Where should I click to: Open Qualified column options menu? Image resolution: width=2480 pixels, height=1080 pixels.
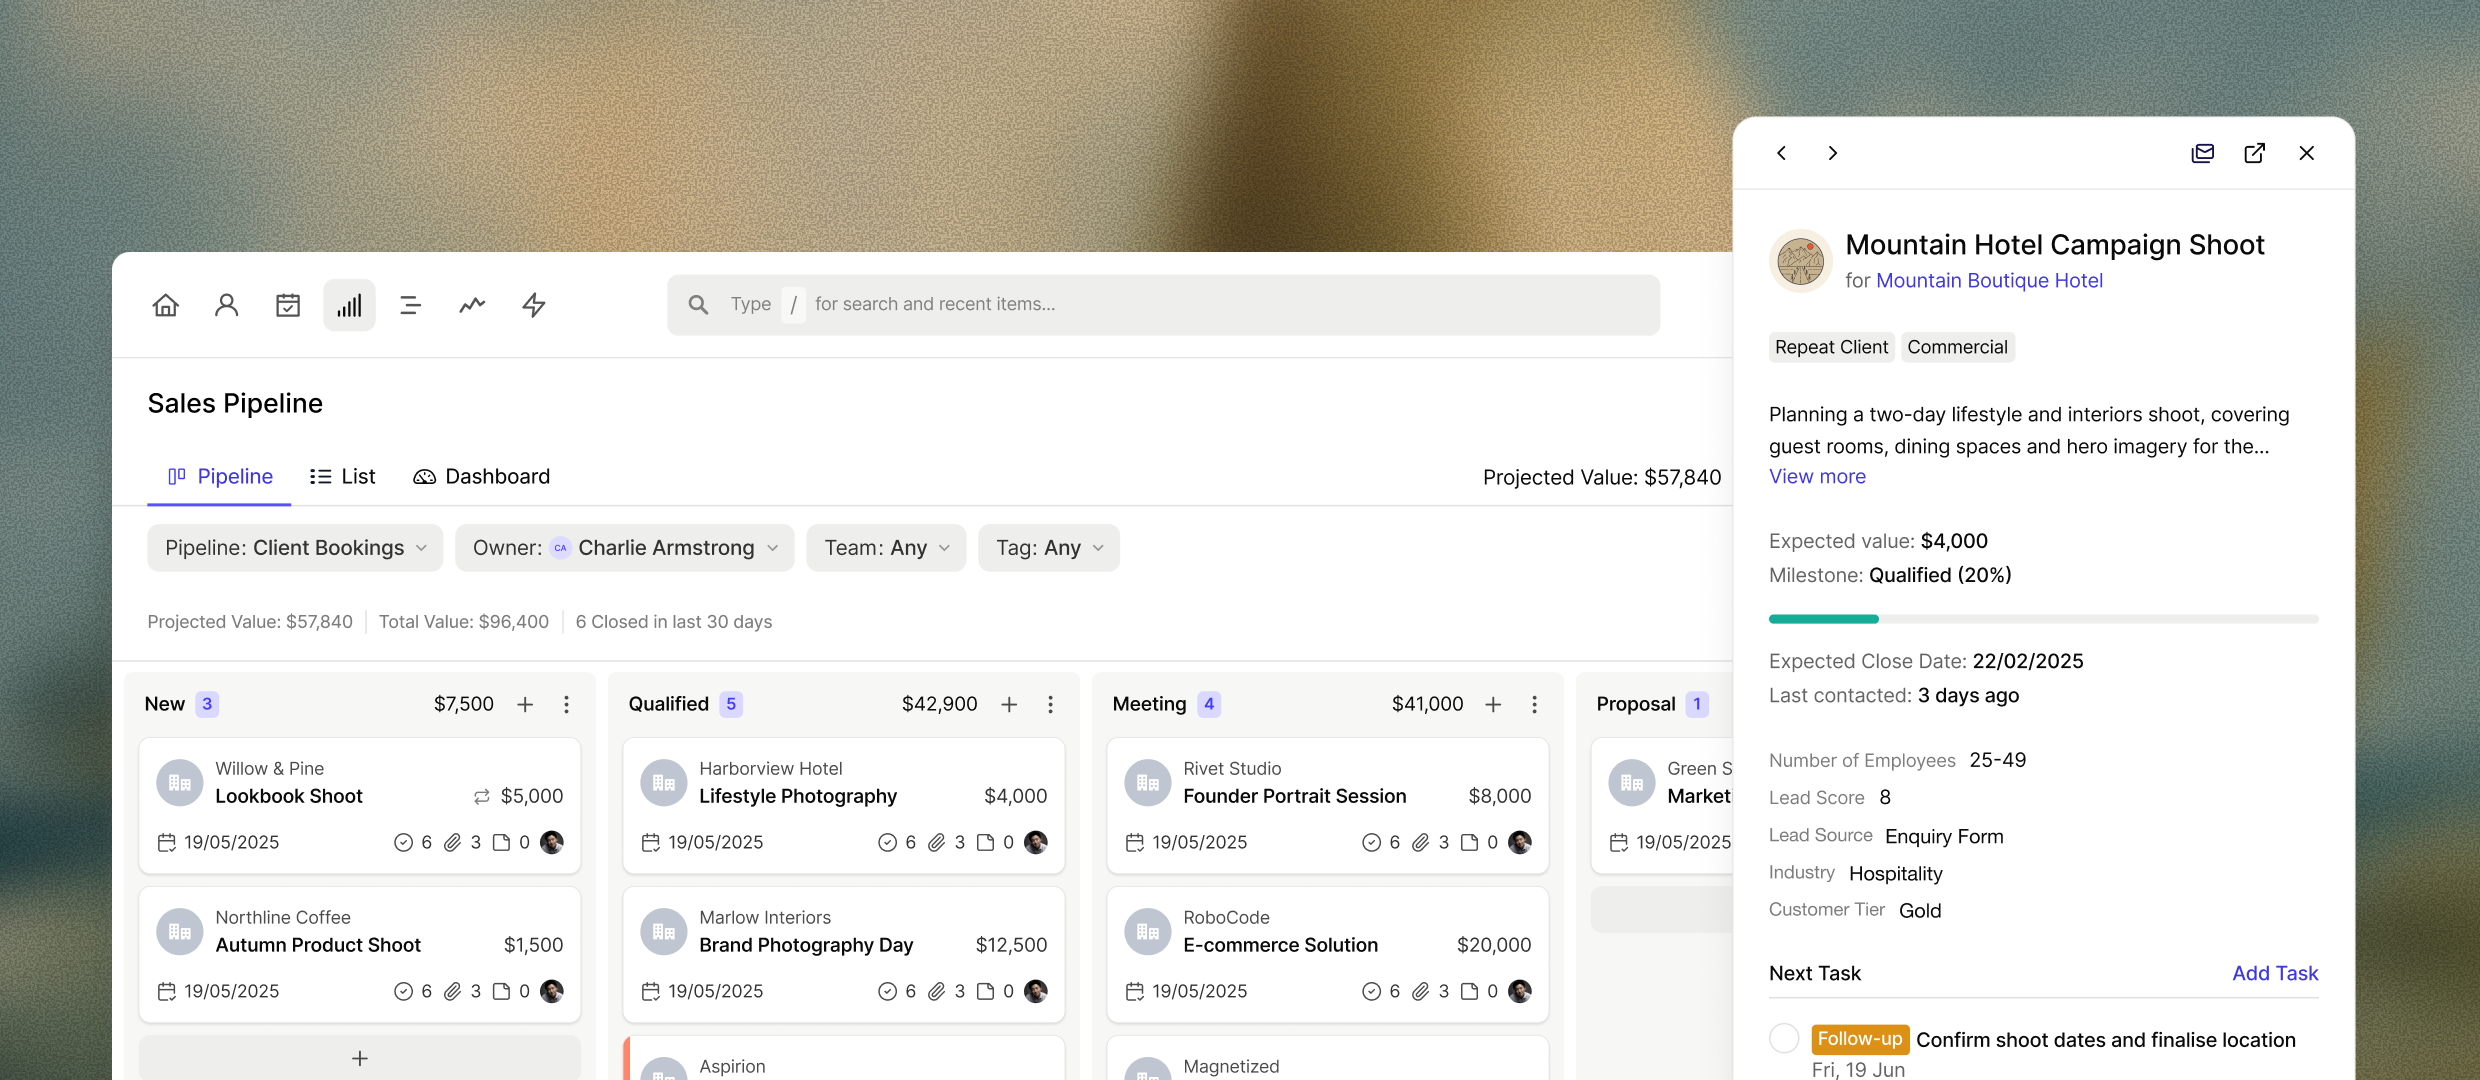click(1051, 705)
